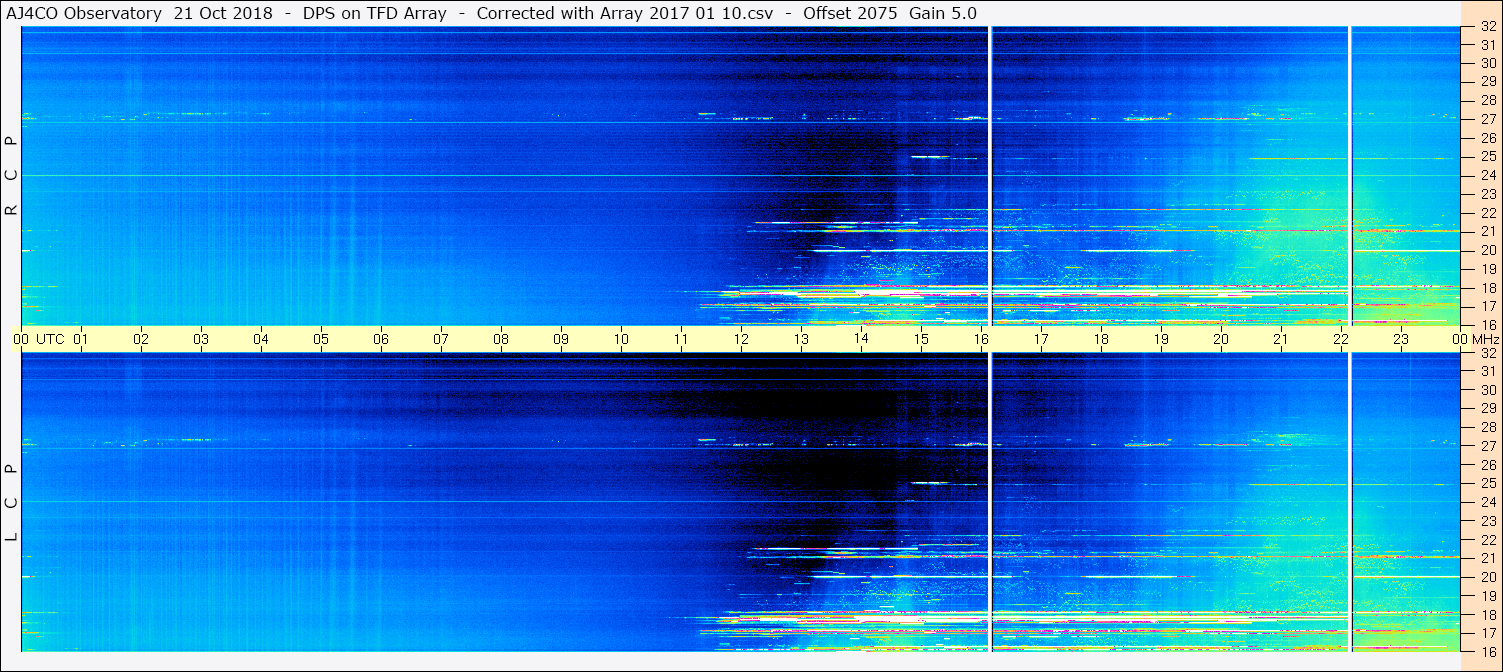
Task: Pick hour marker 10 on time axis
Action: 621,339
